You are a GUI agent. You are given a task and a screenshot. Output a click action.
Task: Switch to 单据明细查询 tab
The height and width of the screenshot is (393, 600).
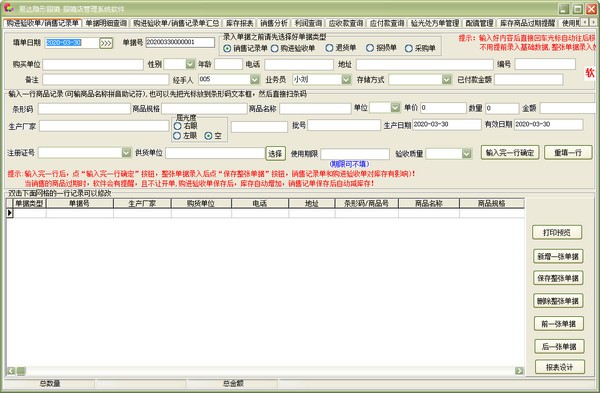pyautogui.click(x=106, y=23)
